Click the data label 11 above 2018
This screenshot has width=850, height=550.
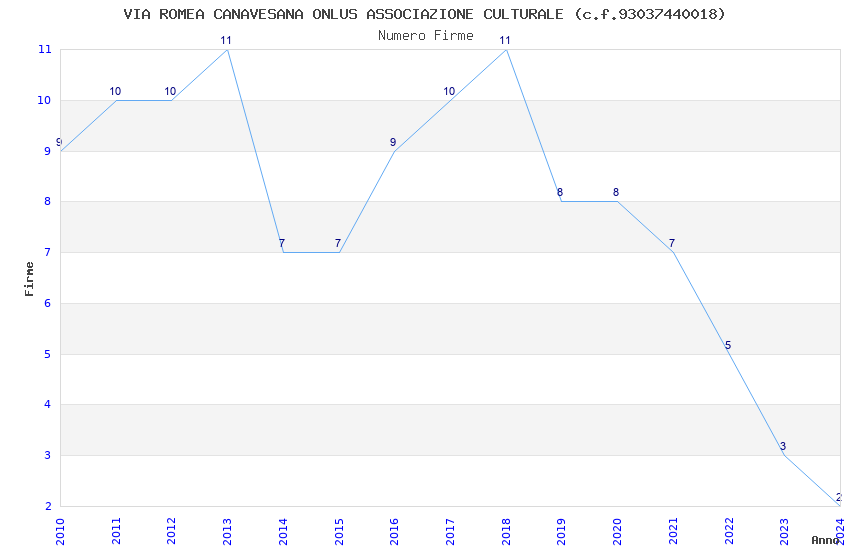(x=505, y=40)
